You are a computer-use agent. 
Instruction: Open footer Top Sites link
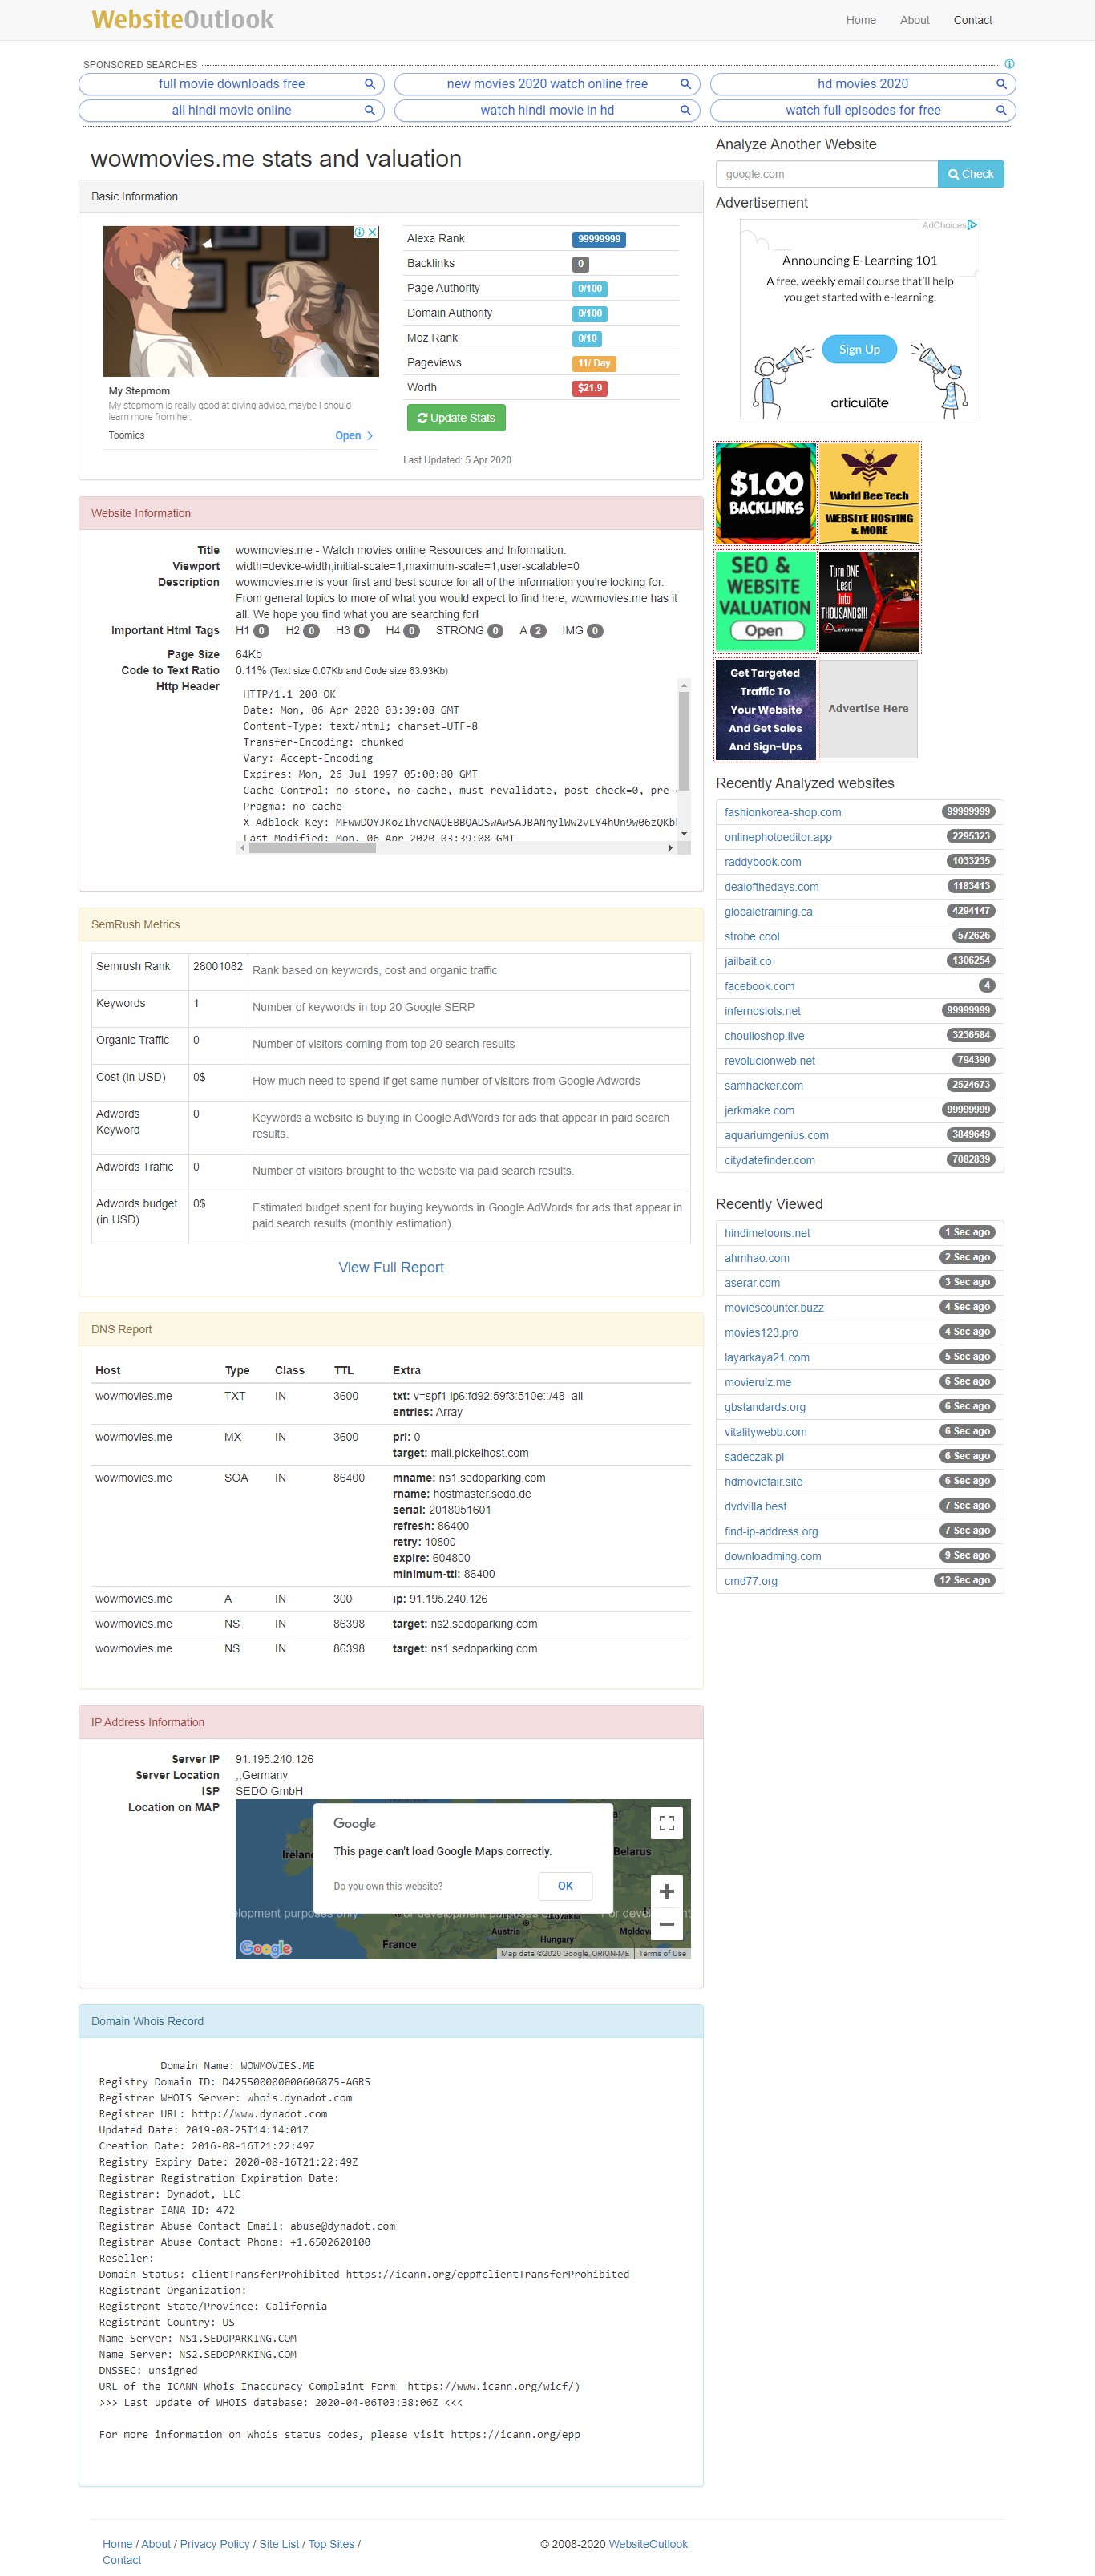pyautogui.click(x=331, y=2545)
